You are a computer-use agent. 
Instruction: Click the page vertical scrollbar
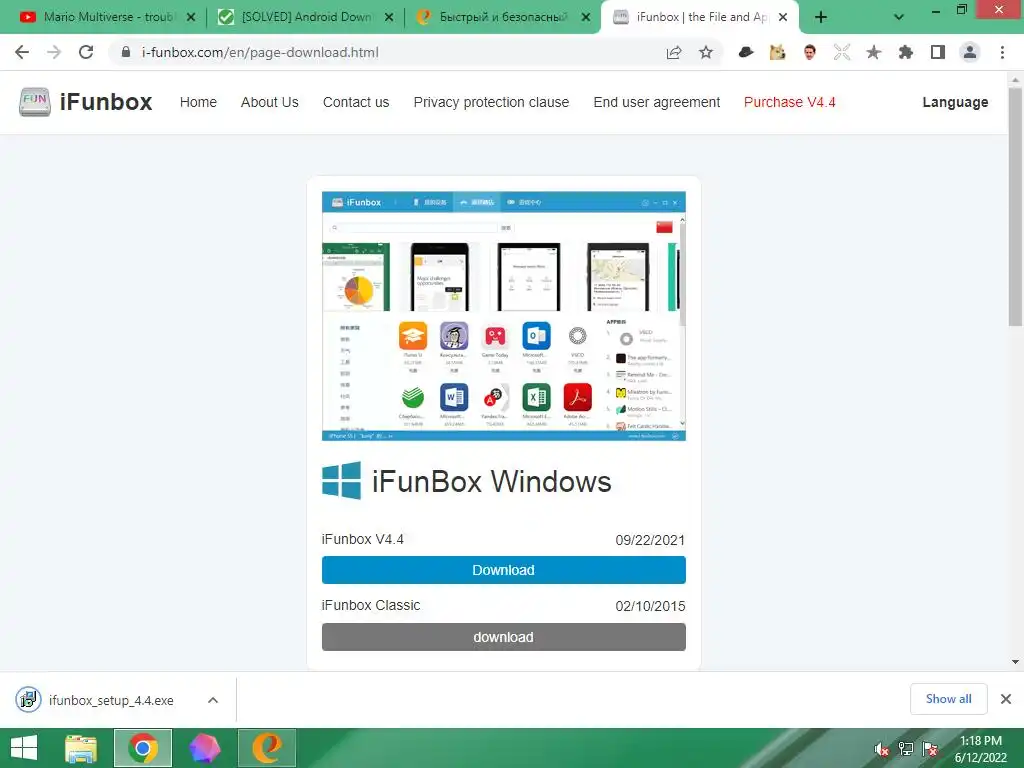(x=1015, y=207)
